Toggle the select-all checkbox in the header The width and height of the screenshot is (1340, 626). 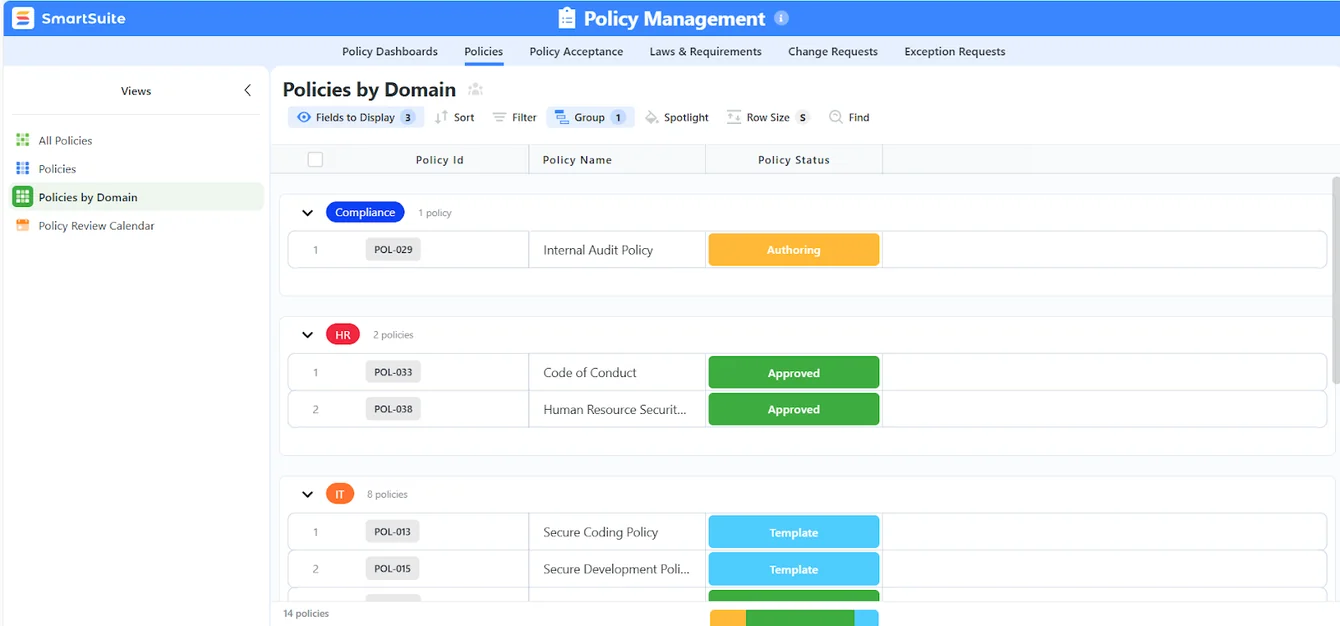click(x=315, y=159)
